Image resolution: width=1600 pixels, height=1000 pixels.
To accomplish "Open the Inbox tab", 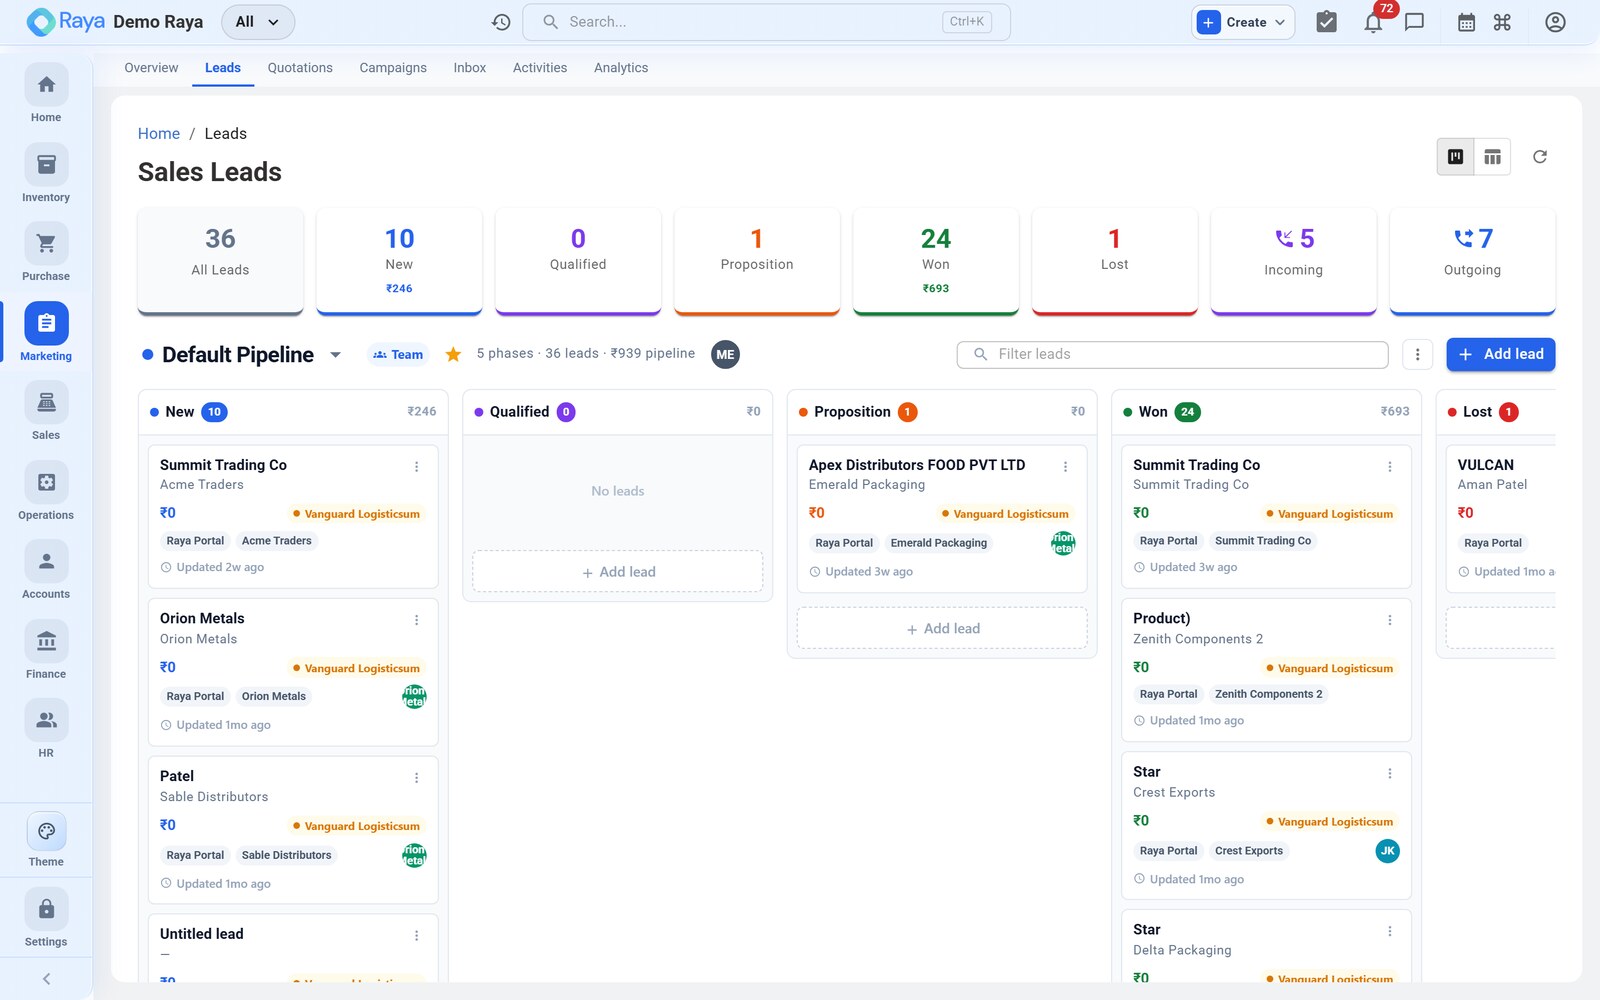I will tap(470, 68).
